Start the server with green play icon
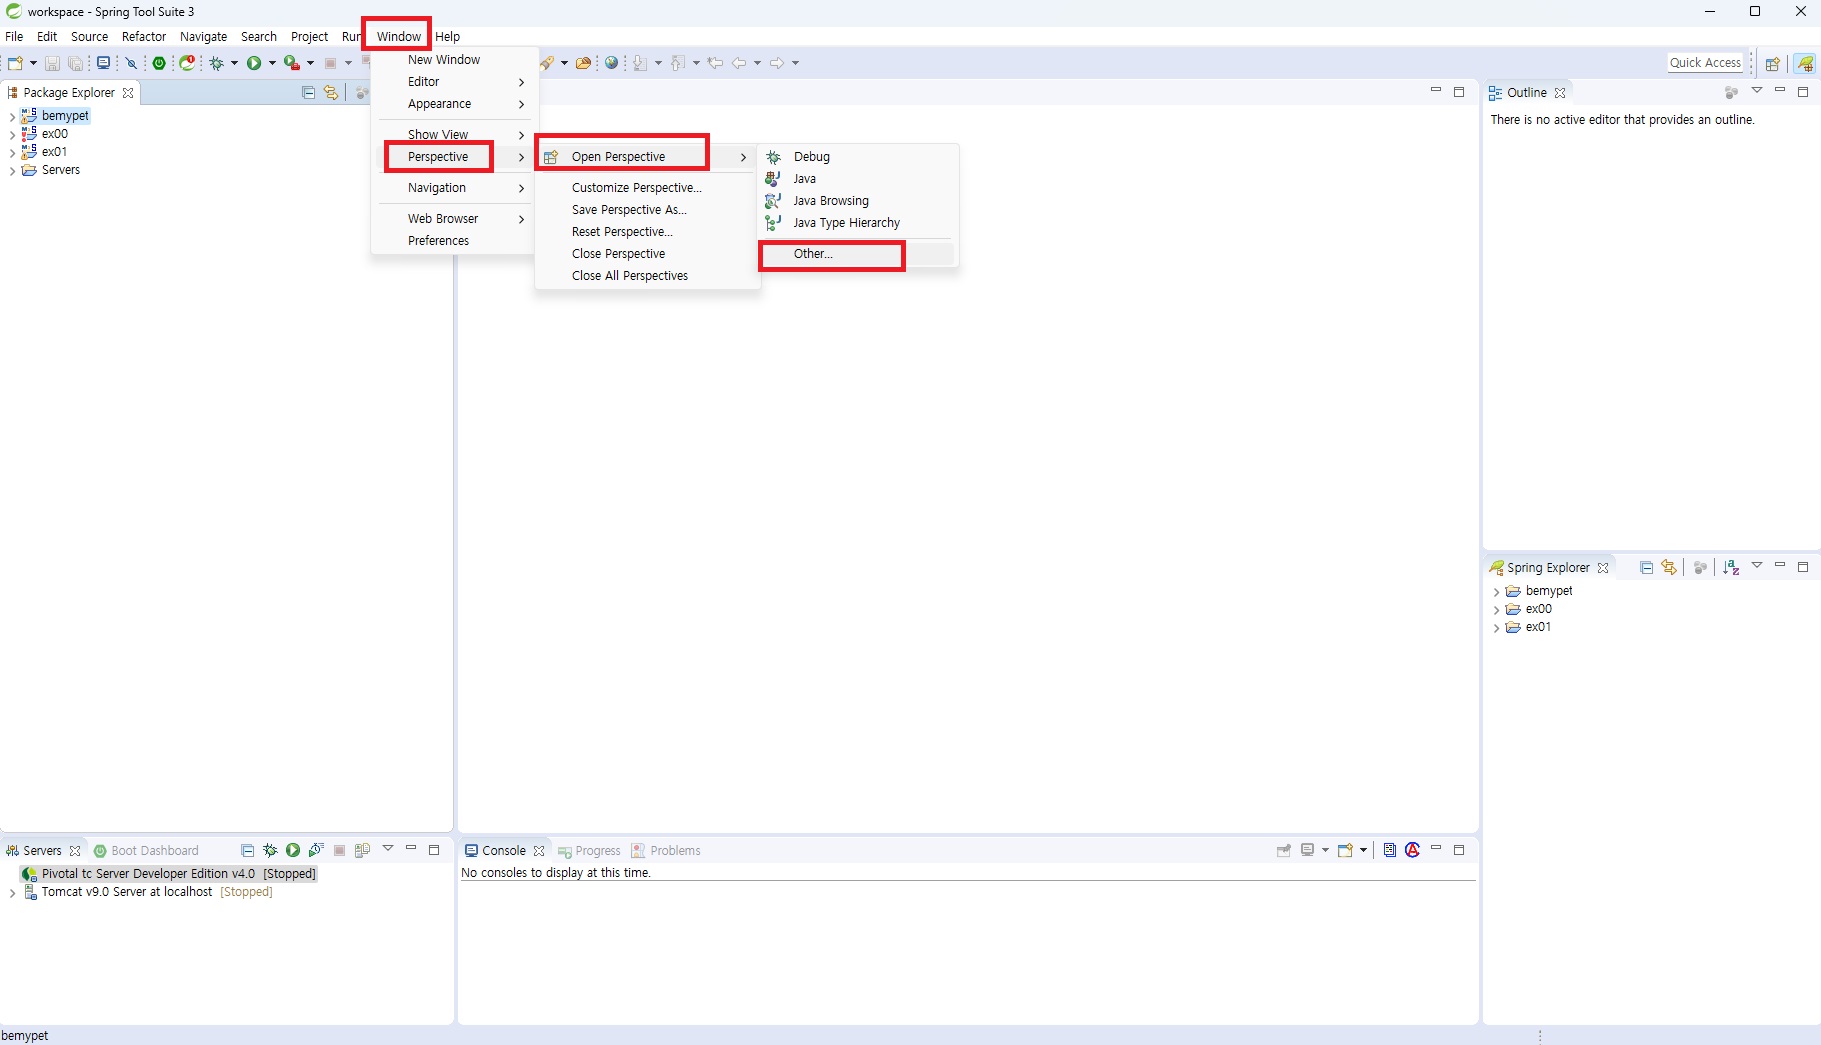 tap(293, 850)
